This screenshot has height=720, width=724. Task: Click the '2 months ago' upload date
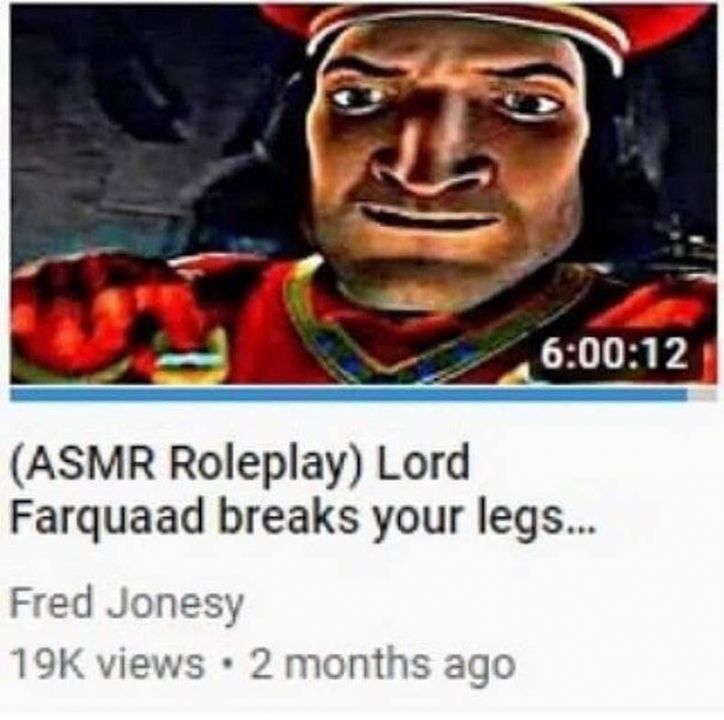[x=381, y=664]
